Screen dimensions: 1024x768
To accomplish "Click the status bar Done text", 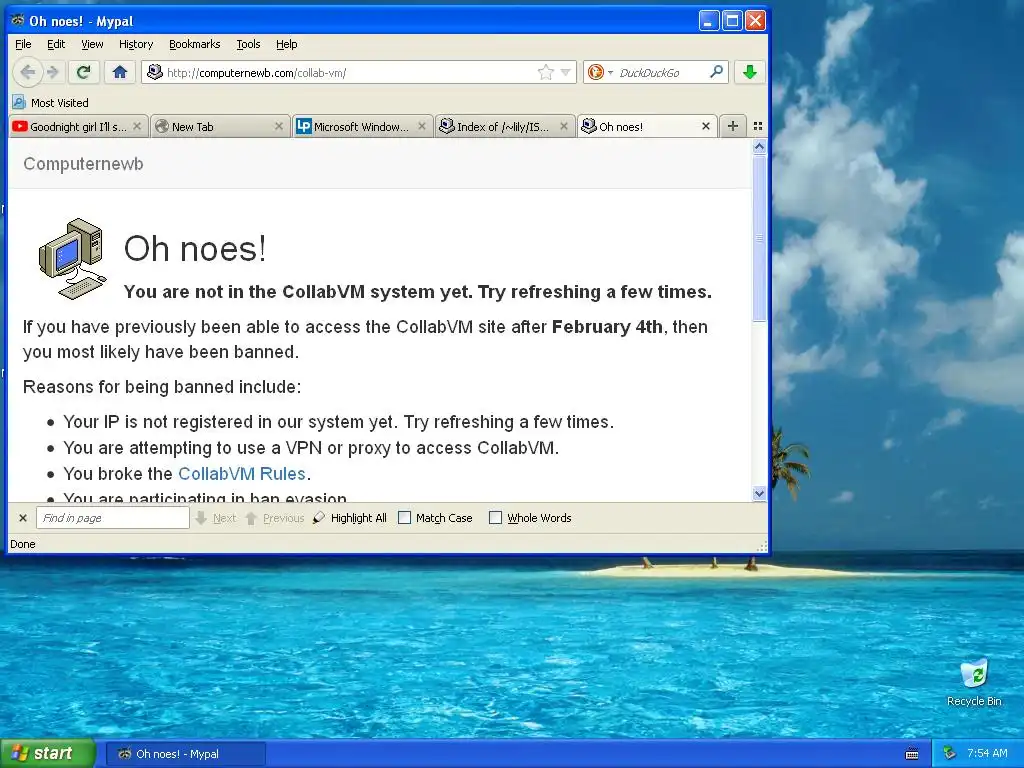I will point(23,544).
